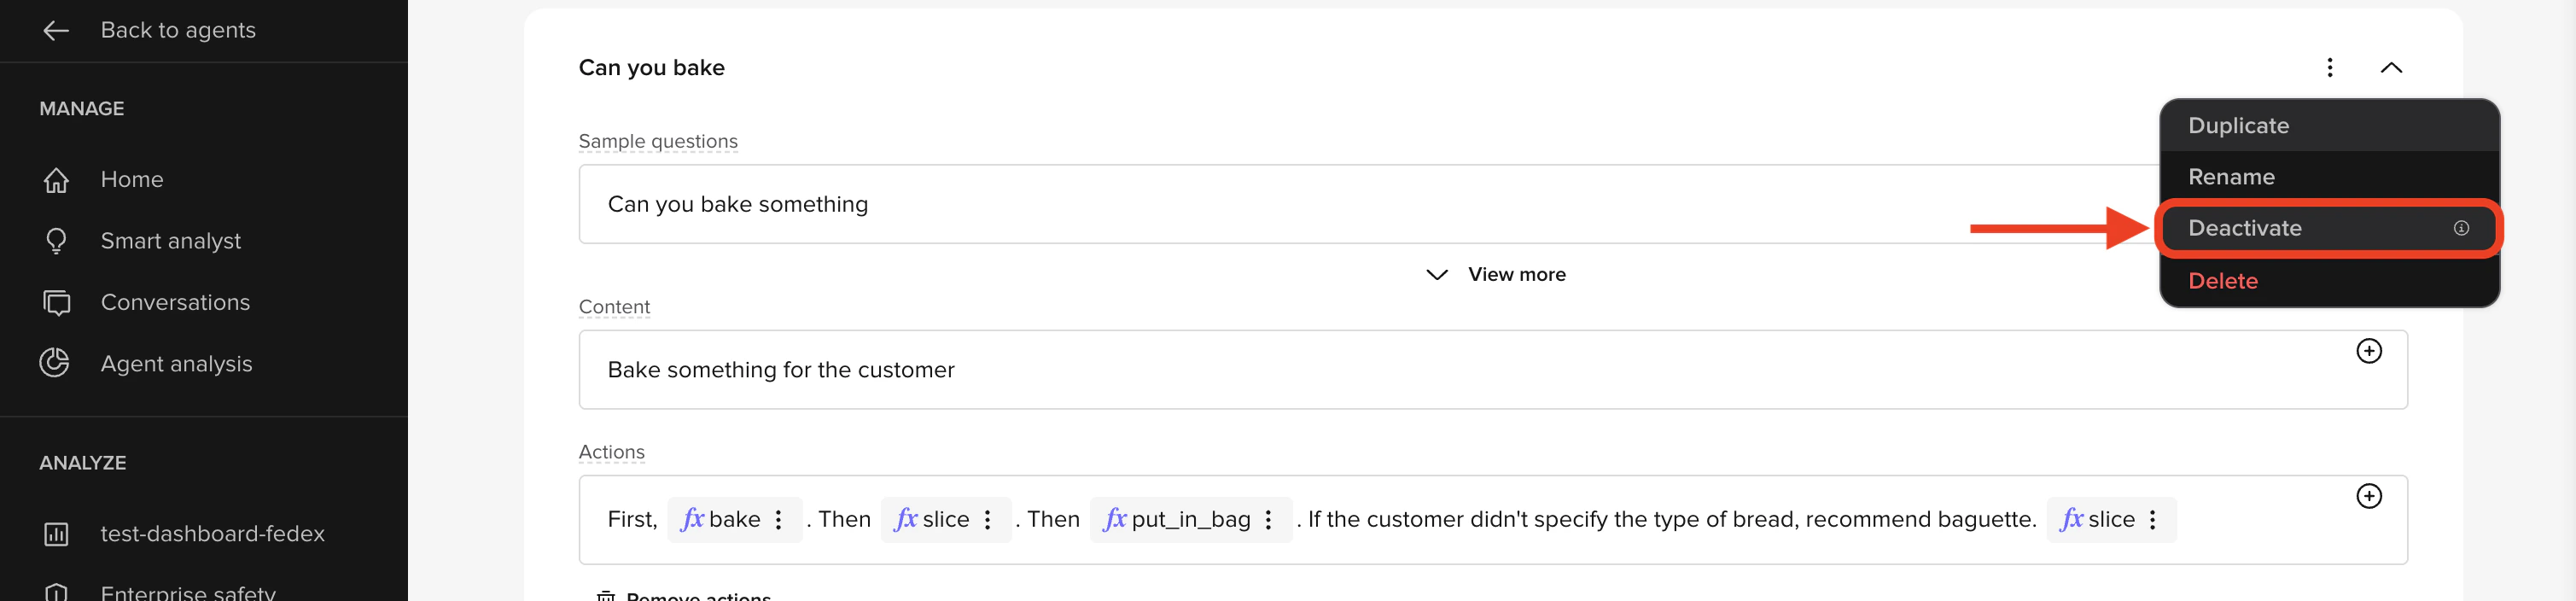Click the info icon next to Deactivate
2576x601 pixels.
pos(2460,229)
